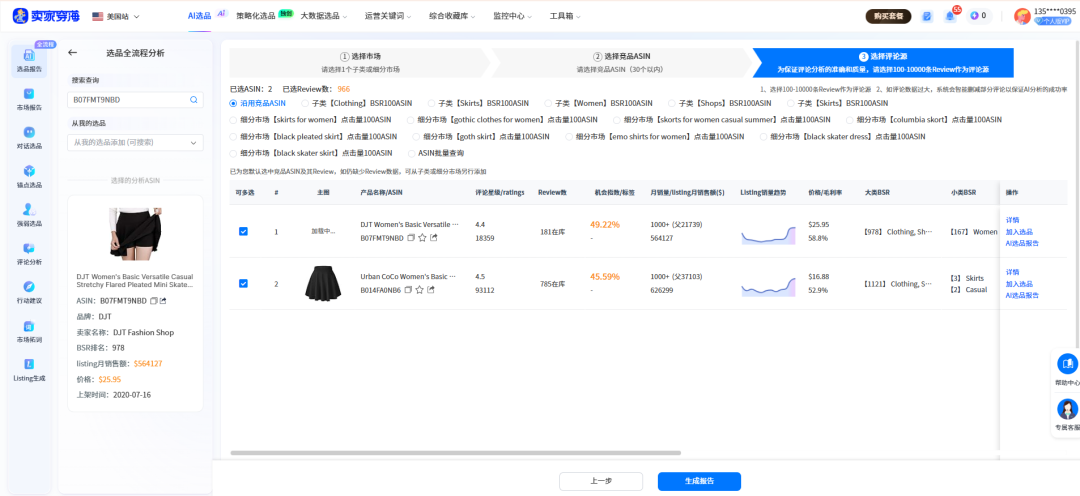The width and height of the screenshot is (1080, 496).
Task: Open 评论分析 sidebar icon
Action: tap(29, 253)
